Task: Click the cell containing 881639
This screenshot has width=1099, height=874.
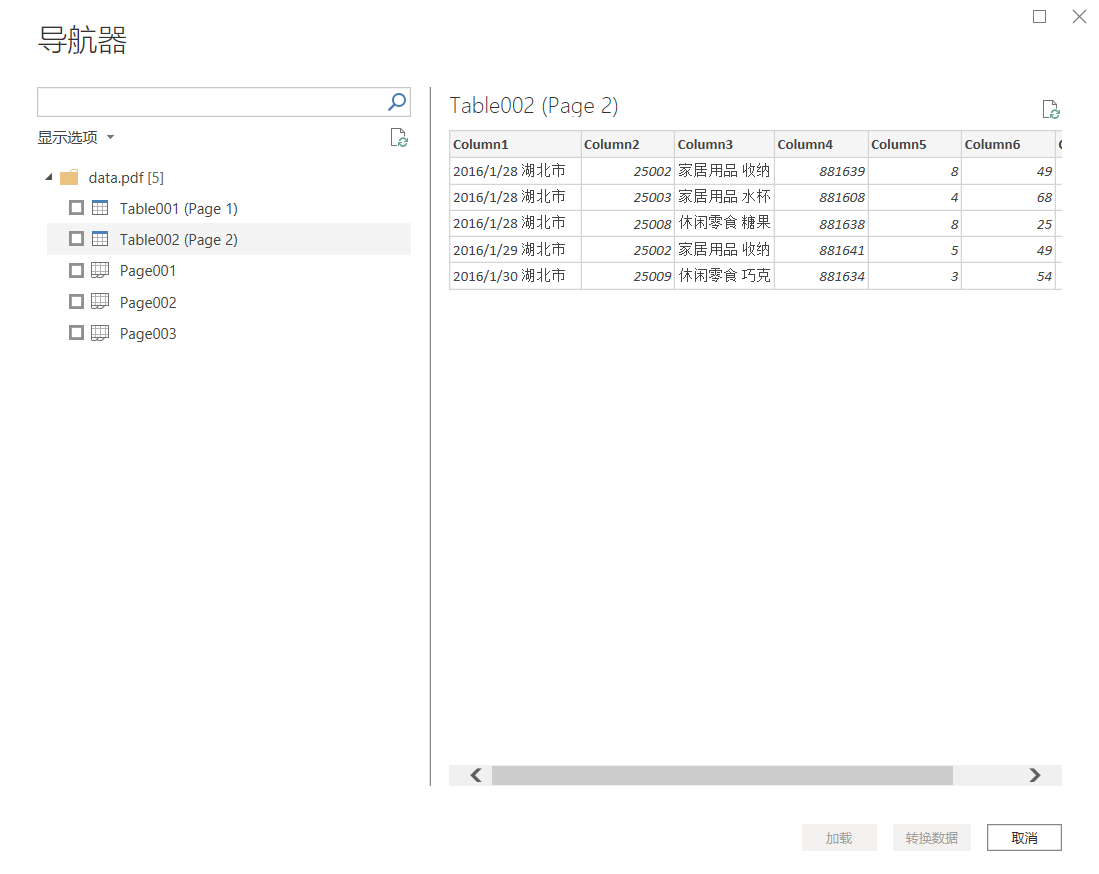Action: tap(821, 171)
